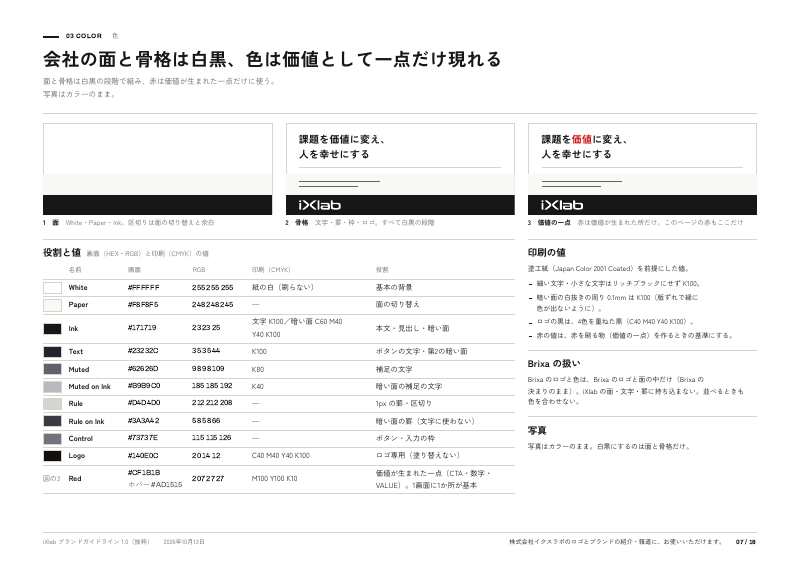Click caption 3 価値の一点 under third example
The height and width of the screenshot is (566, 800).
[x=635, y=223]
